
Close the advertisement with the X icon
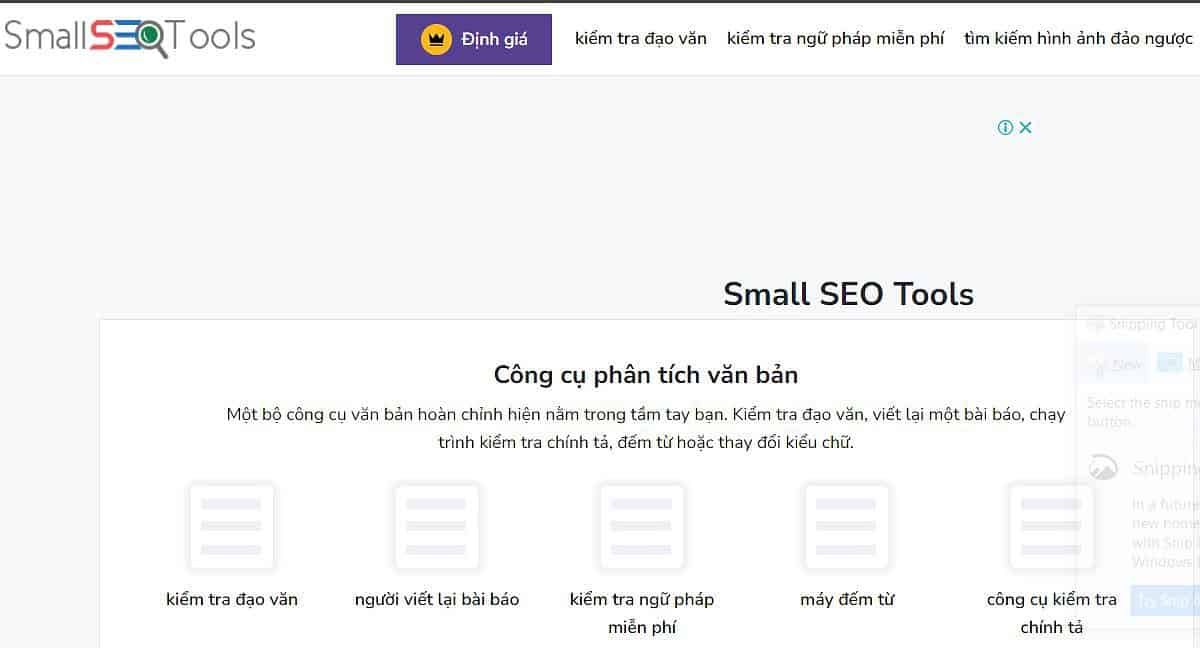pos(1025,127)
